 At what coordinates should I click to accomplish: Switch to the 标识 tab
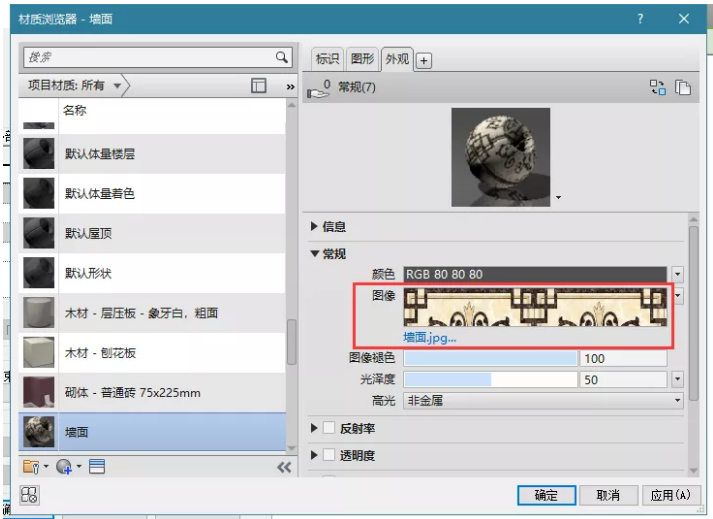(x=328, y=59)
